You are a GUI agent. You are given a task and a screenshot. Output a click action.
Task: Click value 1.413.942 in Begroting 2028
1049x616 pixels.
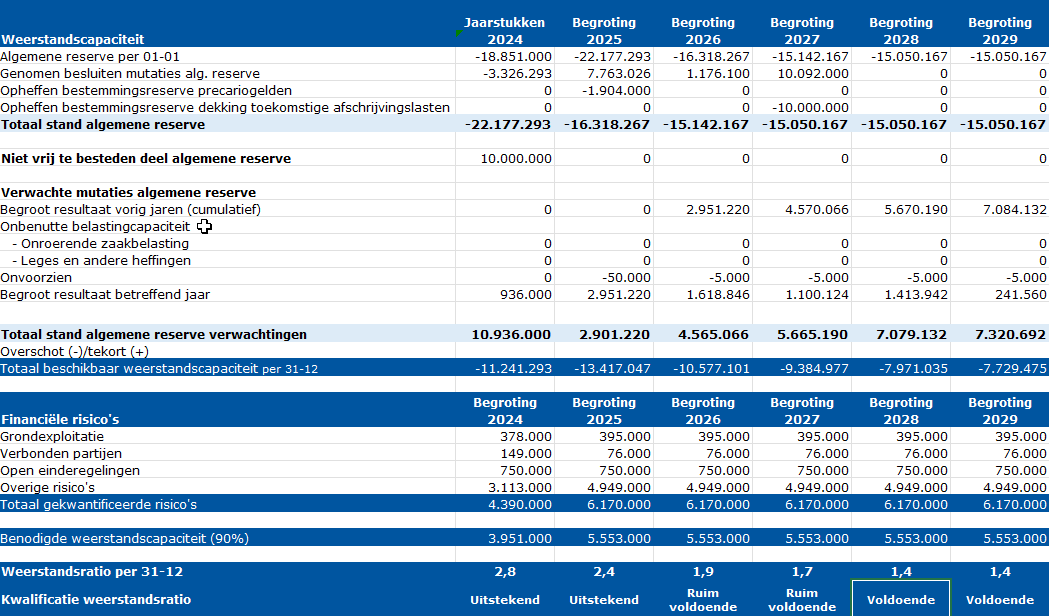pos(916,294)
